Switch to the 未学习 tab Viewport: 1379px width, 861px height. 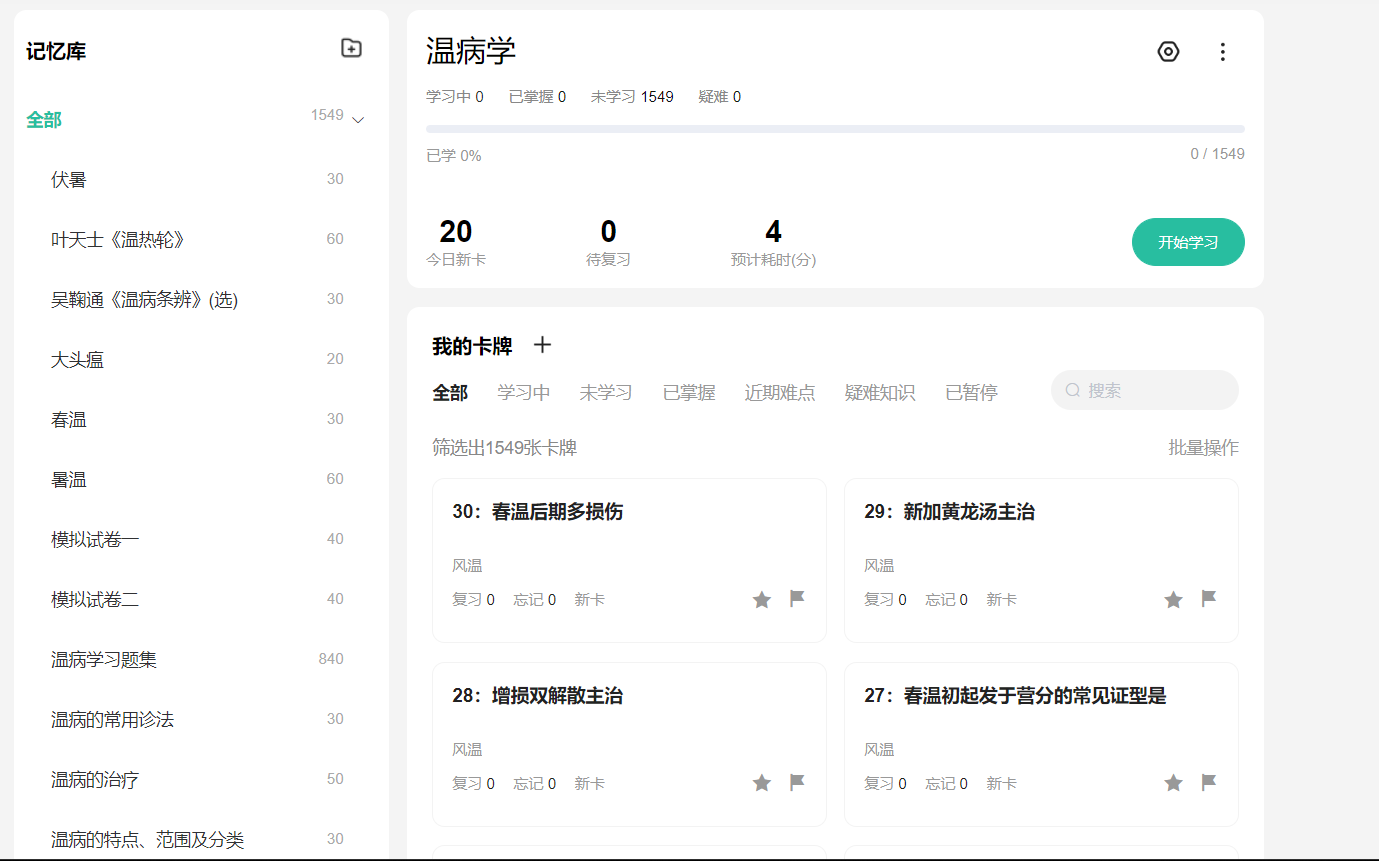click(606, 393)
